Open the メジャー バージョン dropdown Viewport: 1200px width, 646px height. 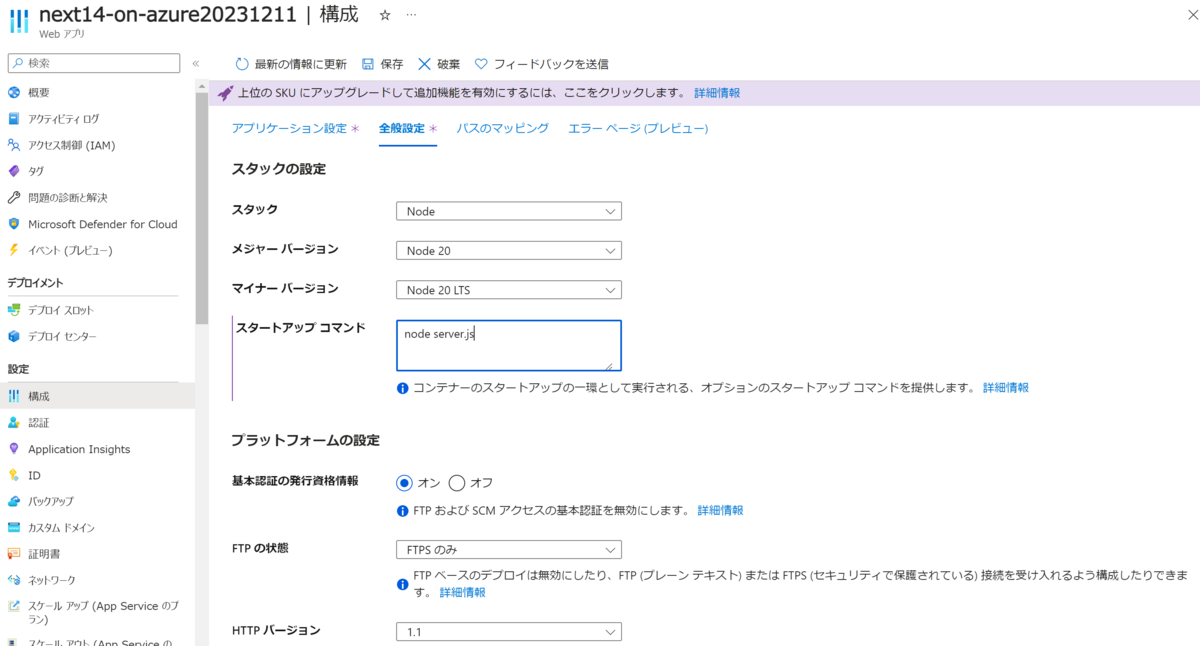509,251
